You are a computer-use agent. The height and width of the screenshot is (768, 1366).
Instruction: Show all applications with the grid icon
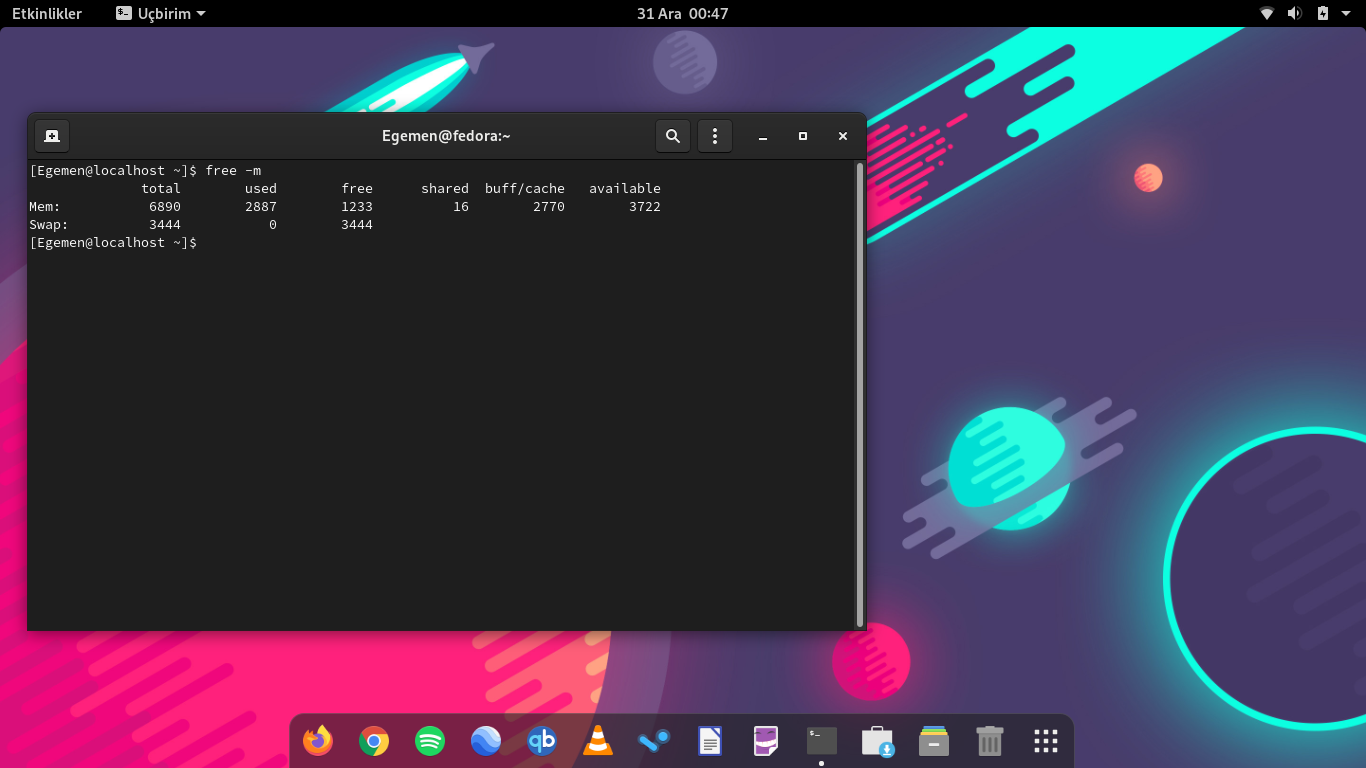(x=1046, y=741)
